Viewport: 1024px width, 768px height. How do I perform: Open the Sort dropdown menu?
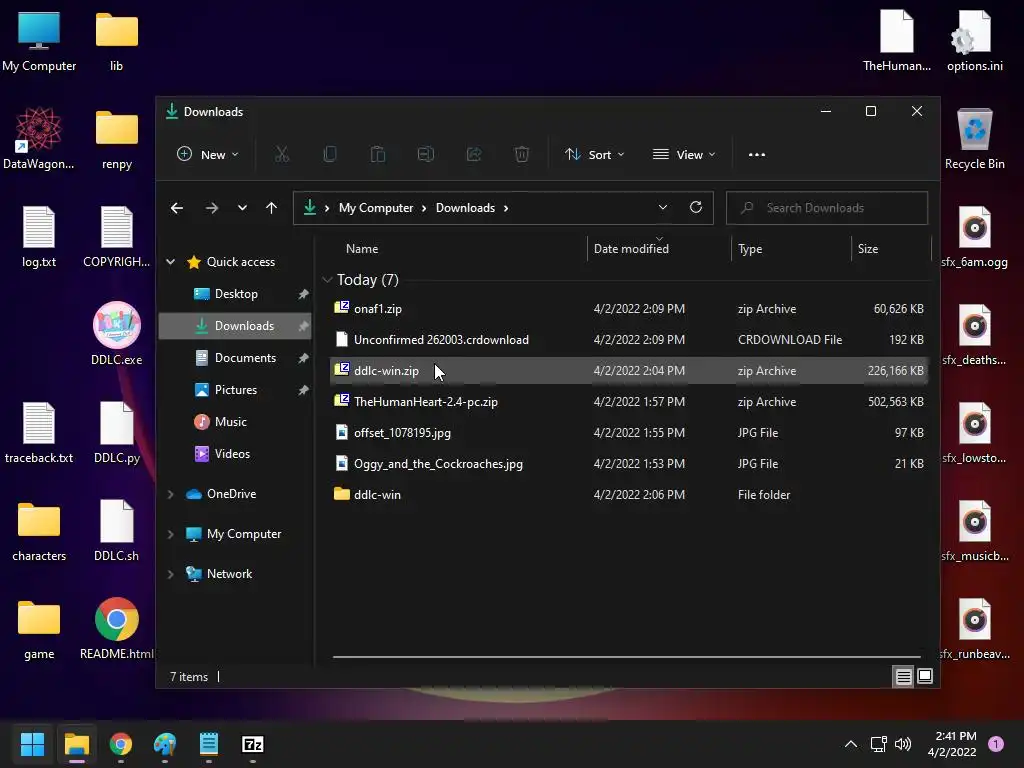pos(594,154)
